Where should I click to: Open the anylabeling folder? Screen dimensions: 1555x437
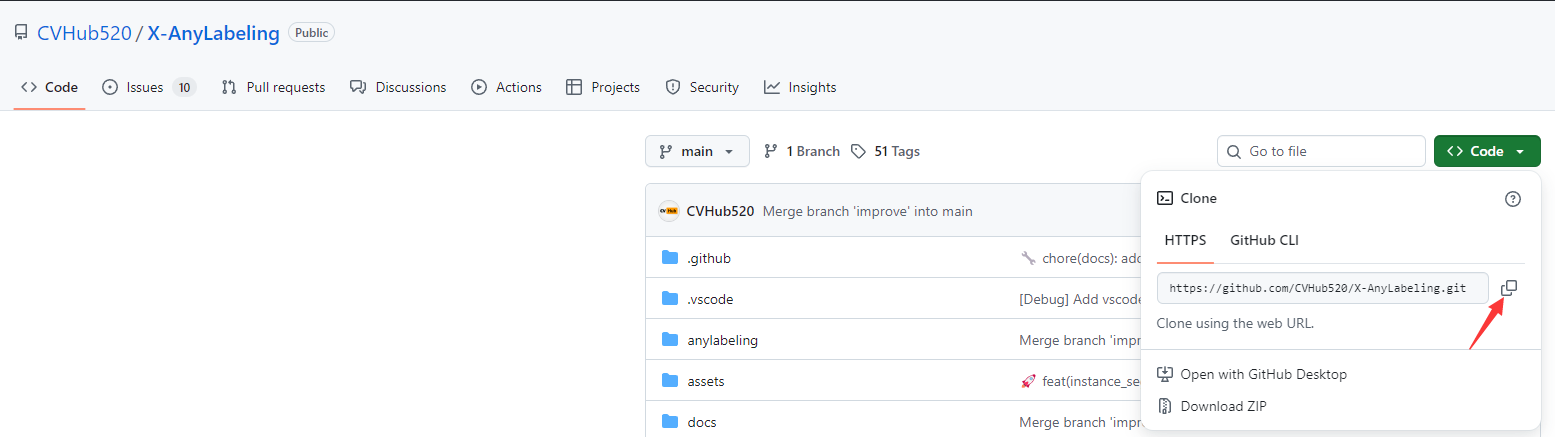pos(723,340)
